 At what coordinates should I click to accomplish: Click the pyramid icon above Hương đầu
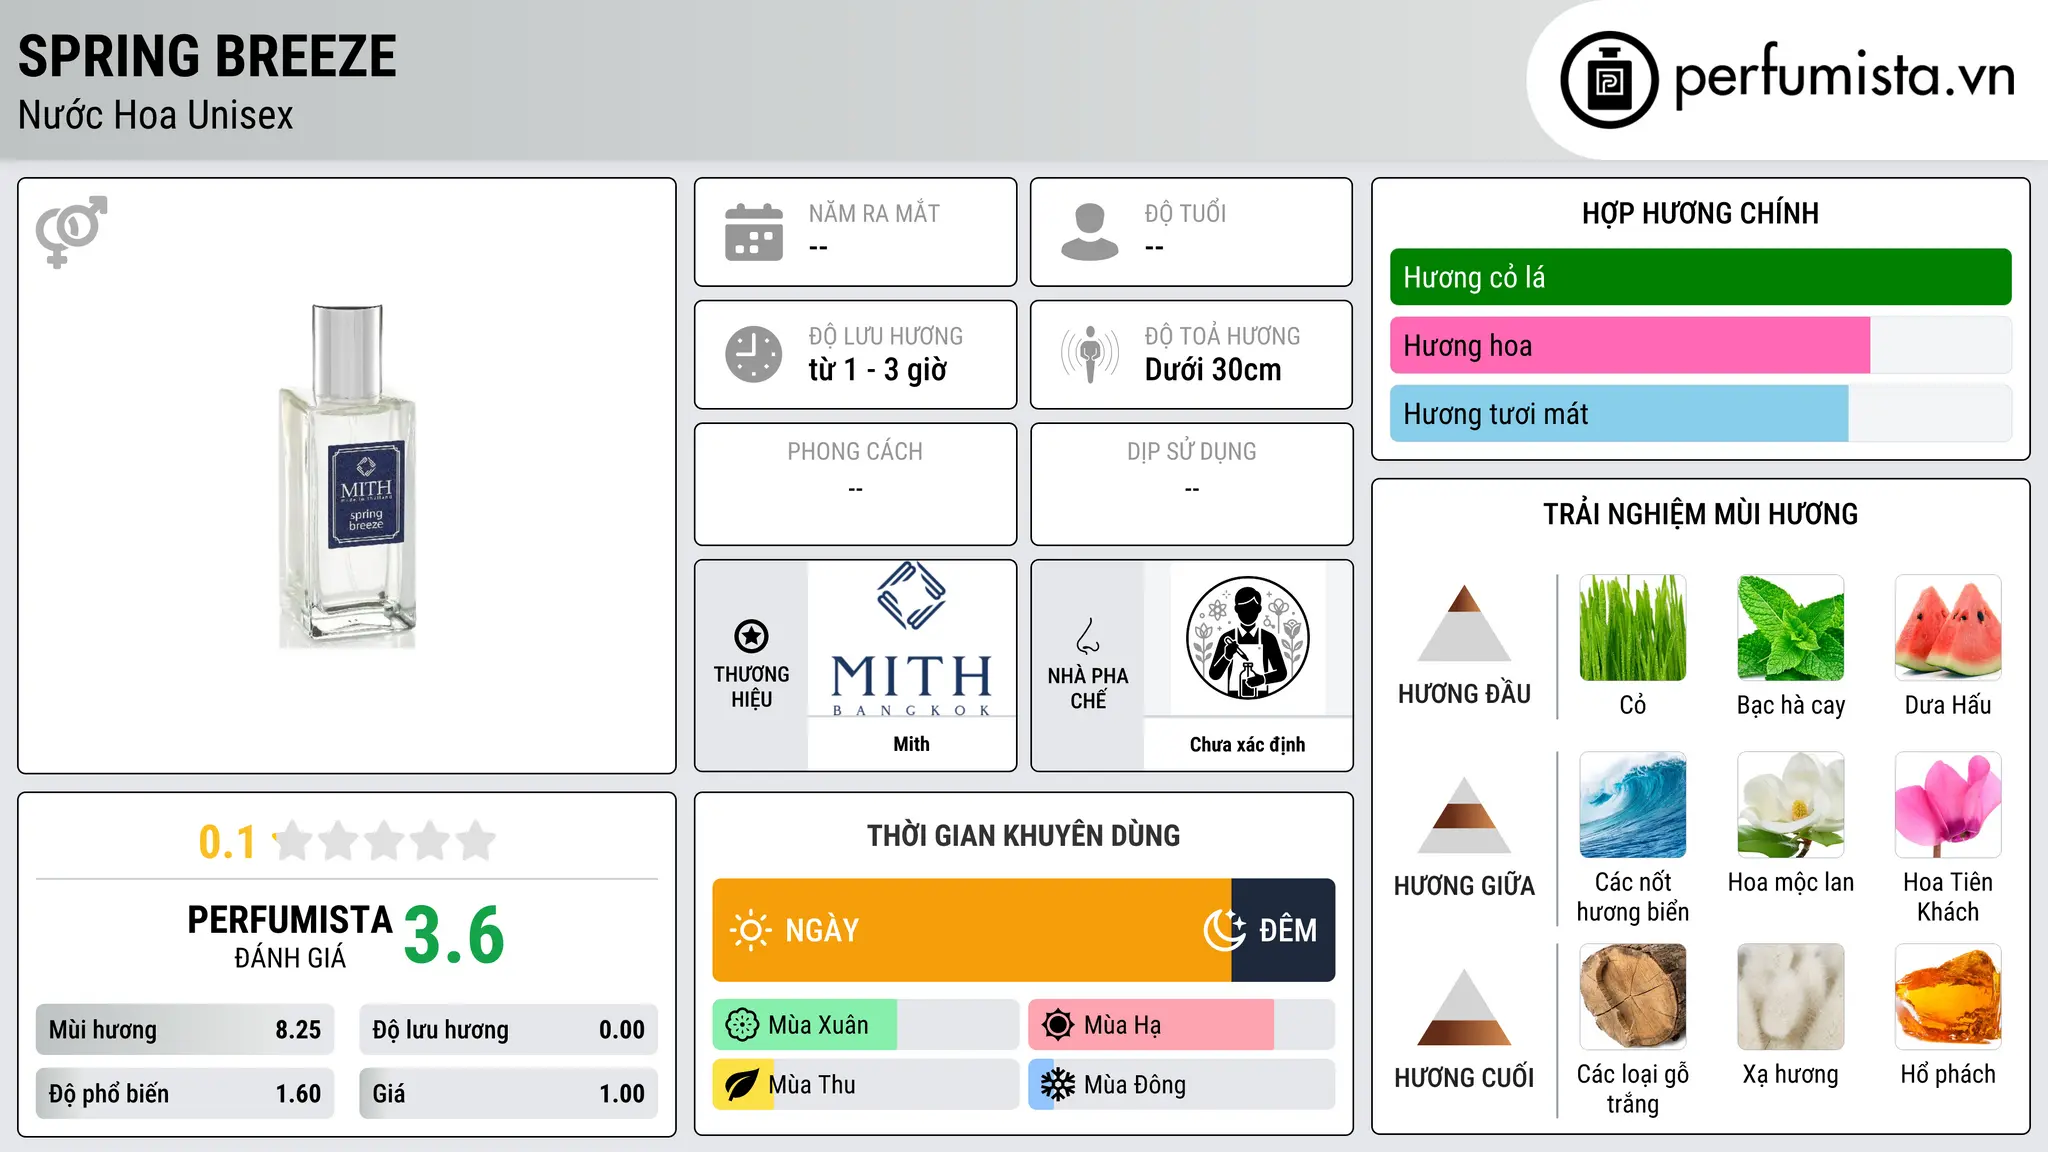click(1464, 623)
